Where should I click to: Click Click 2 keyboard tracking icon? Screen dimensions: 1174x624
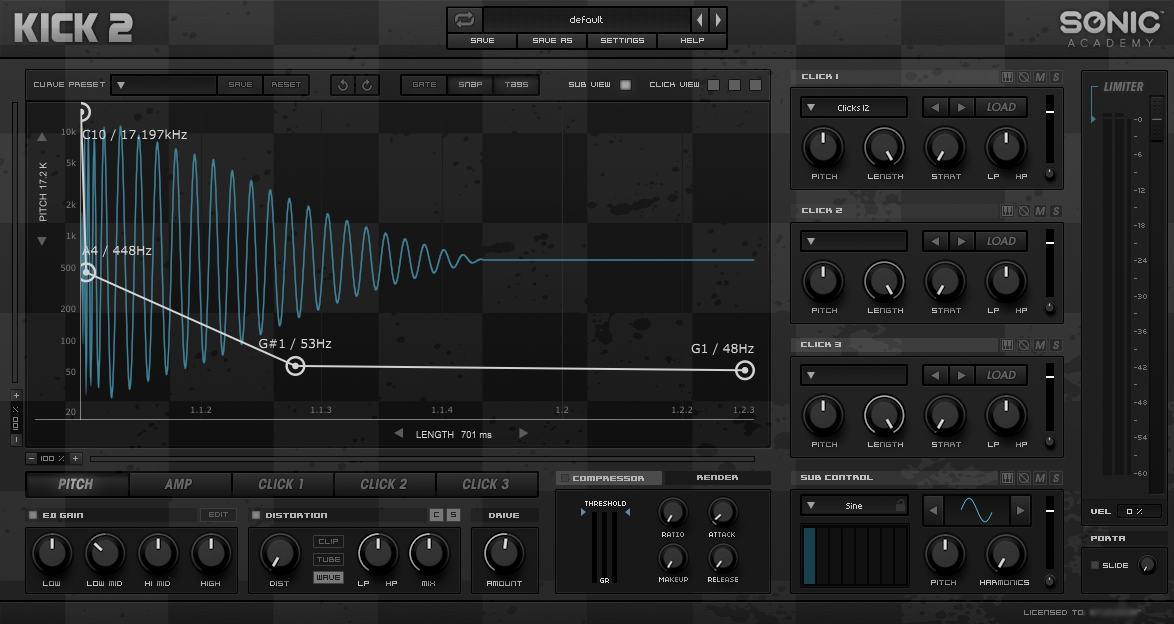click(x=1008, y=211)
